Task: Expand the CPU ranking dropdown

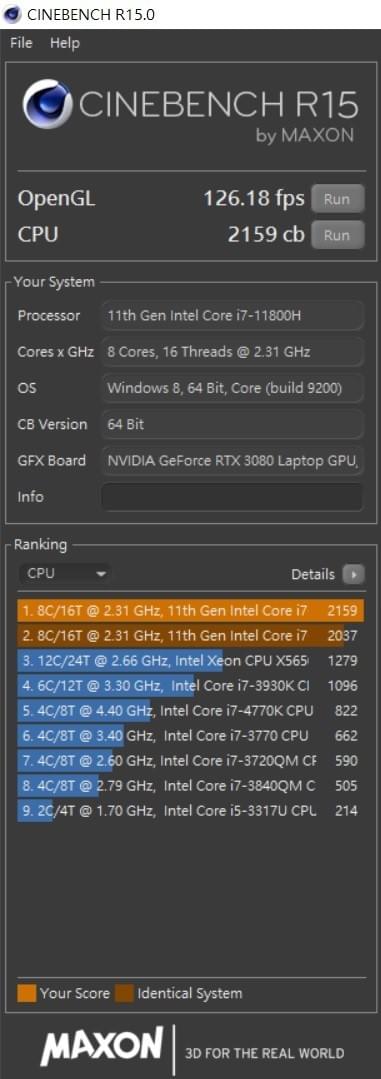Action: click(65, 573)
